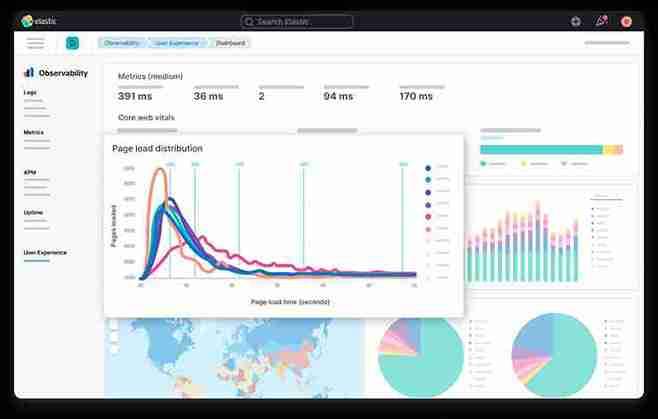This screenshot has height=419, width=658.
Task: Click the Core web vitals heading
Action: 146,117
